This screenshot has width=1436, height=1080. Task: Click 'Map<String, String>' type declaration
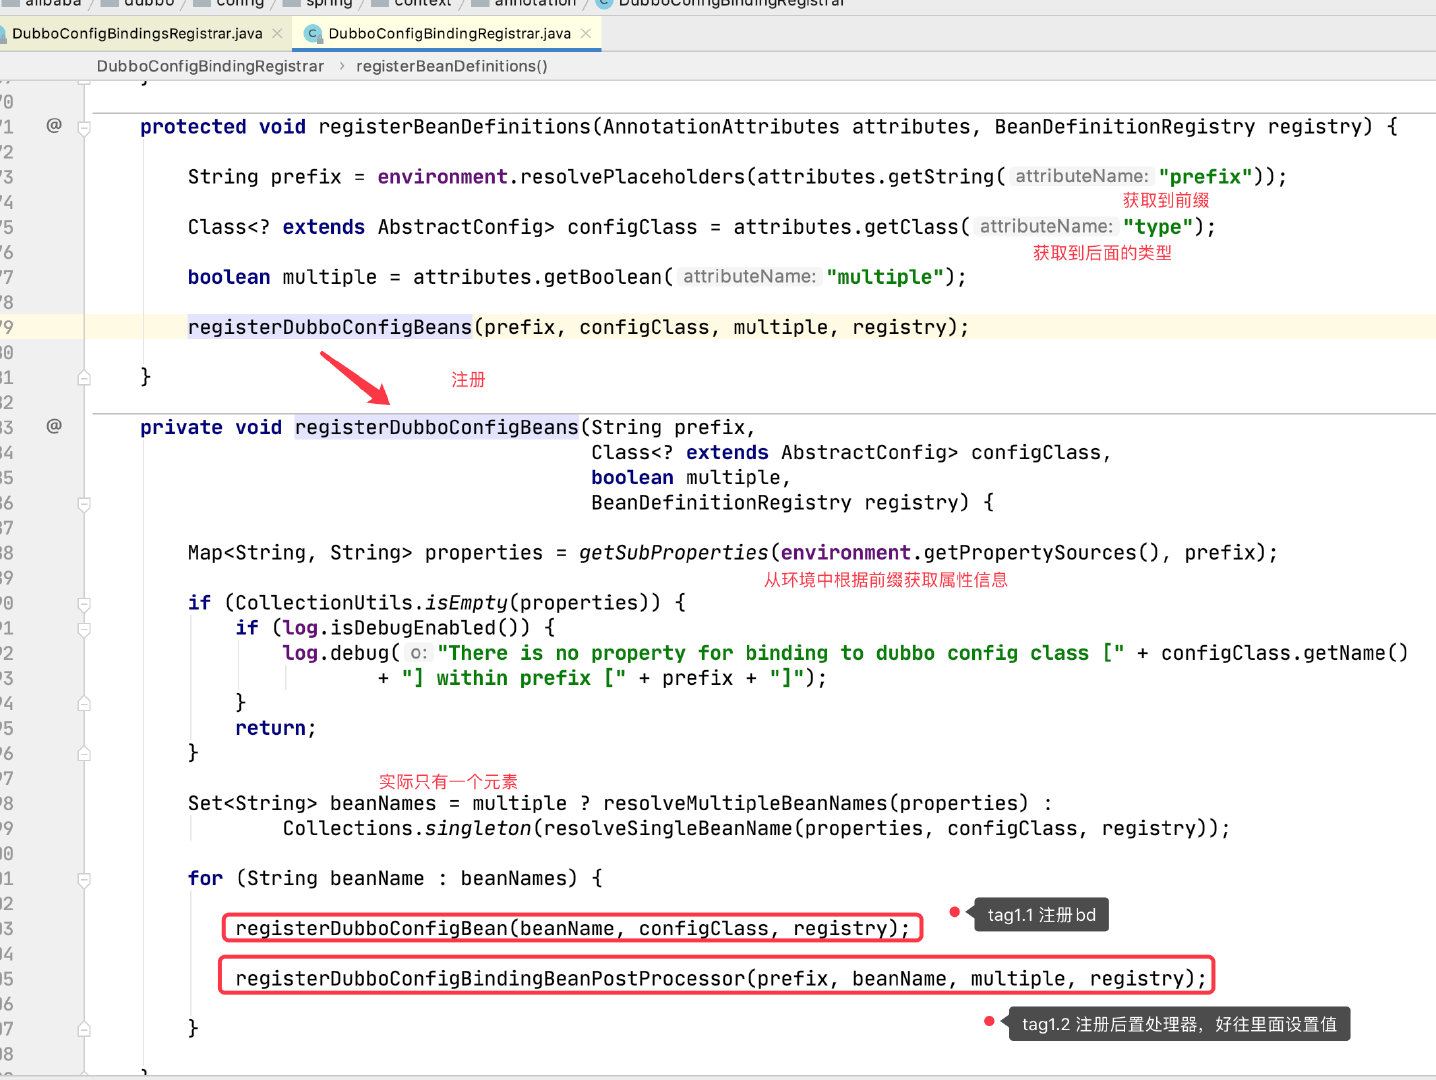point(300,553)
